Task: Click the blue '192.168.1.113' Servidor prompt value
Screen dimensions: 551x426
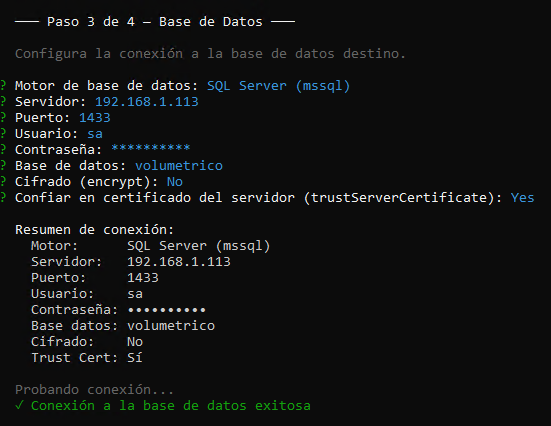Action: [147, 102]
